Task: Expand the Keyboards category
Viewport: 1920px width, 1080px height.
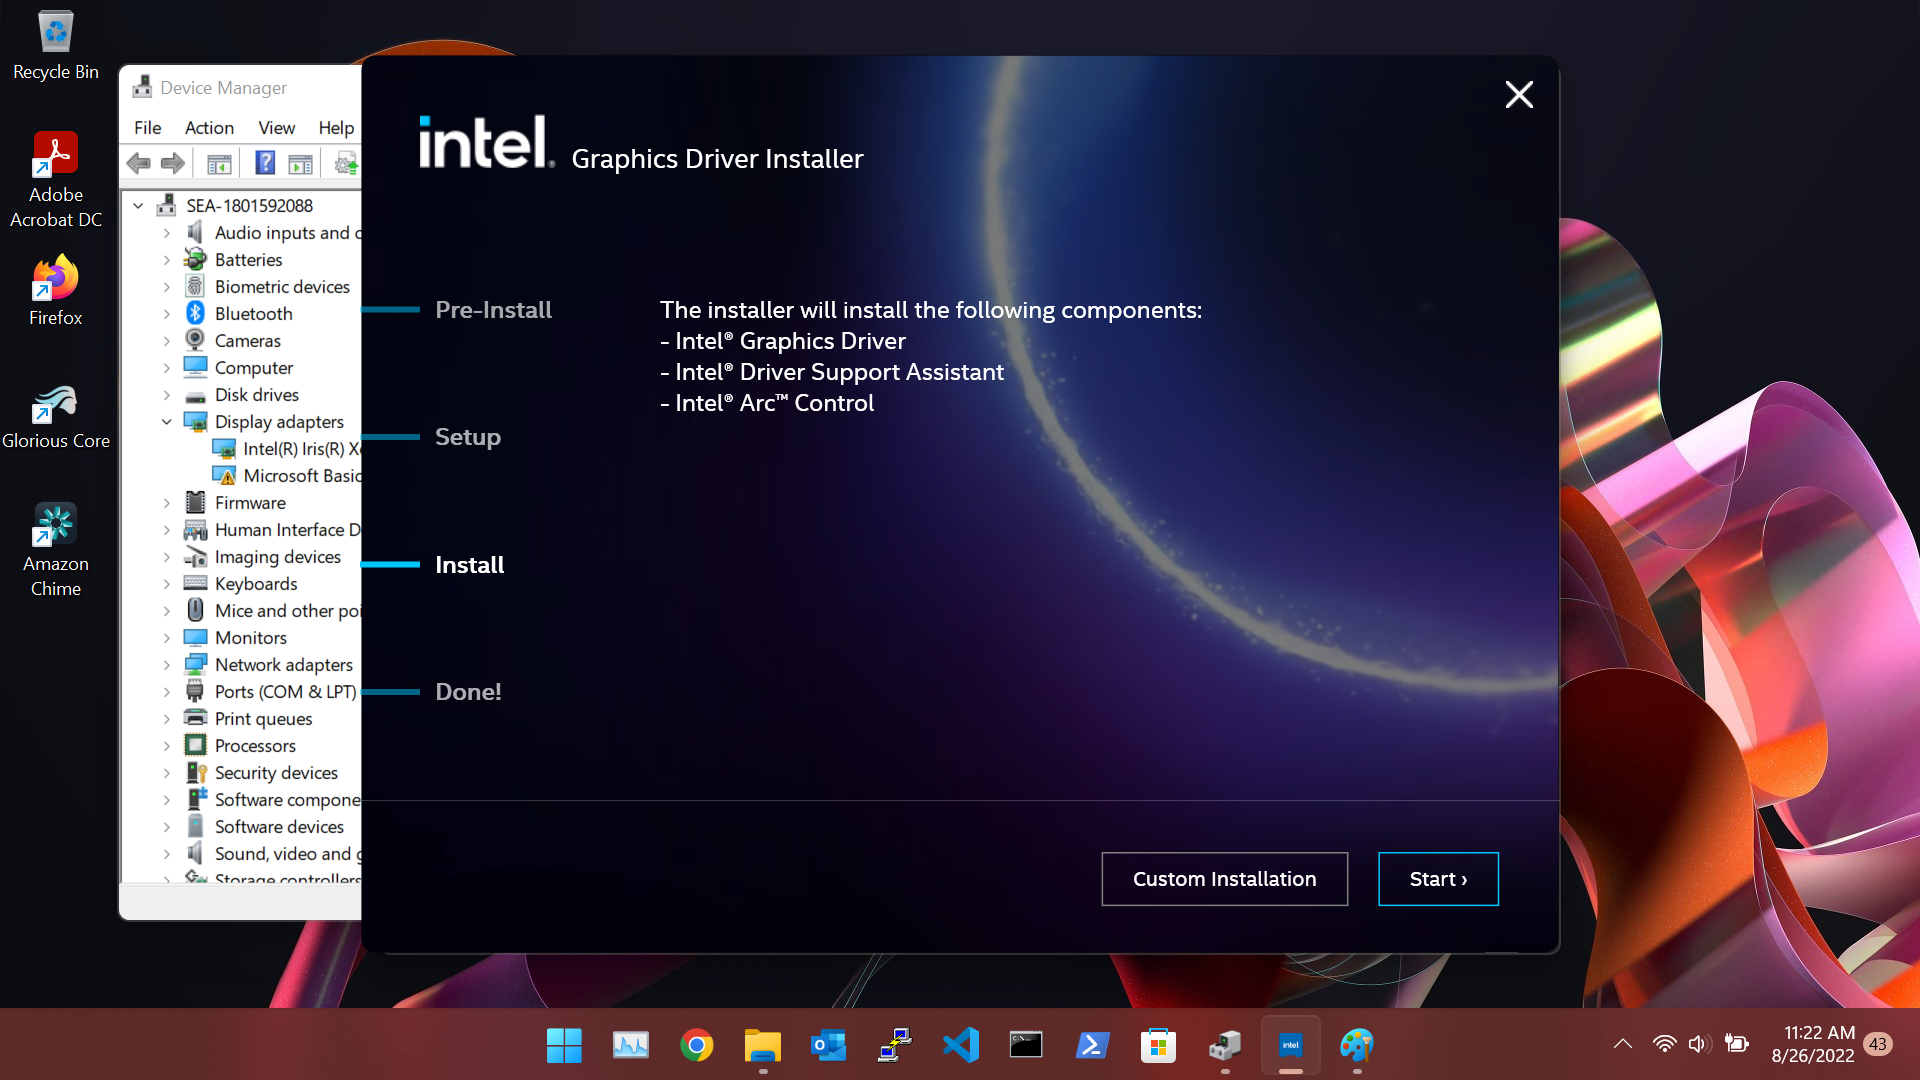Action: (x=167, y=583)
